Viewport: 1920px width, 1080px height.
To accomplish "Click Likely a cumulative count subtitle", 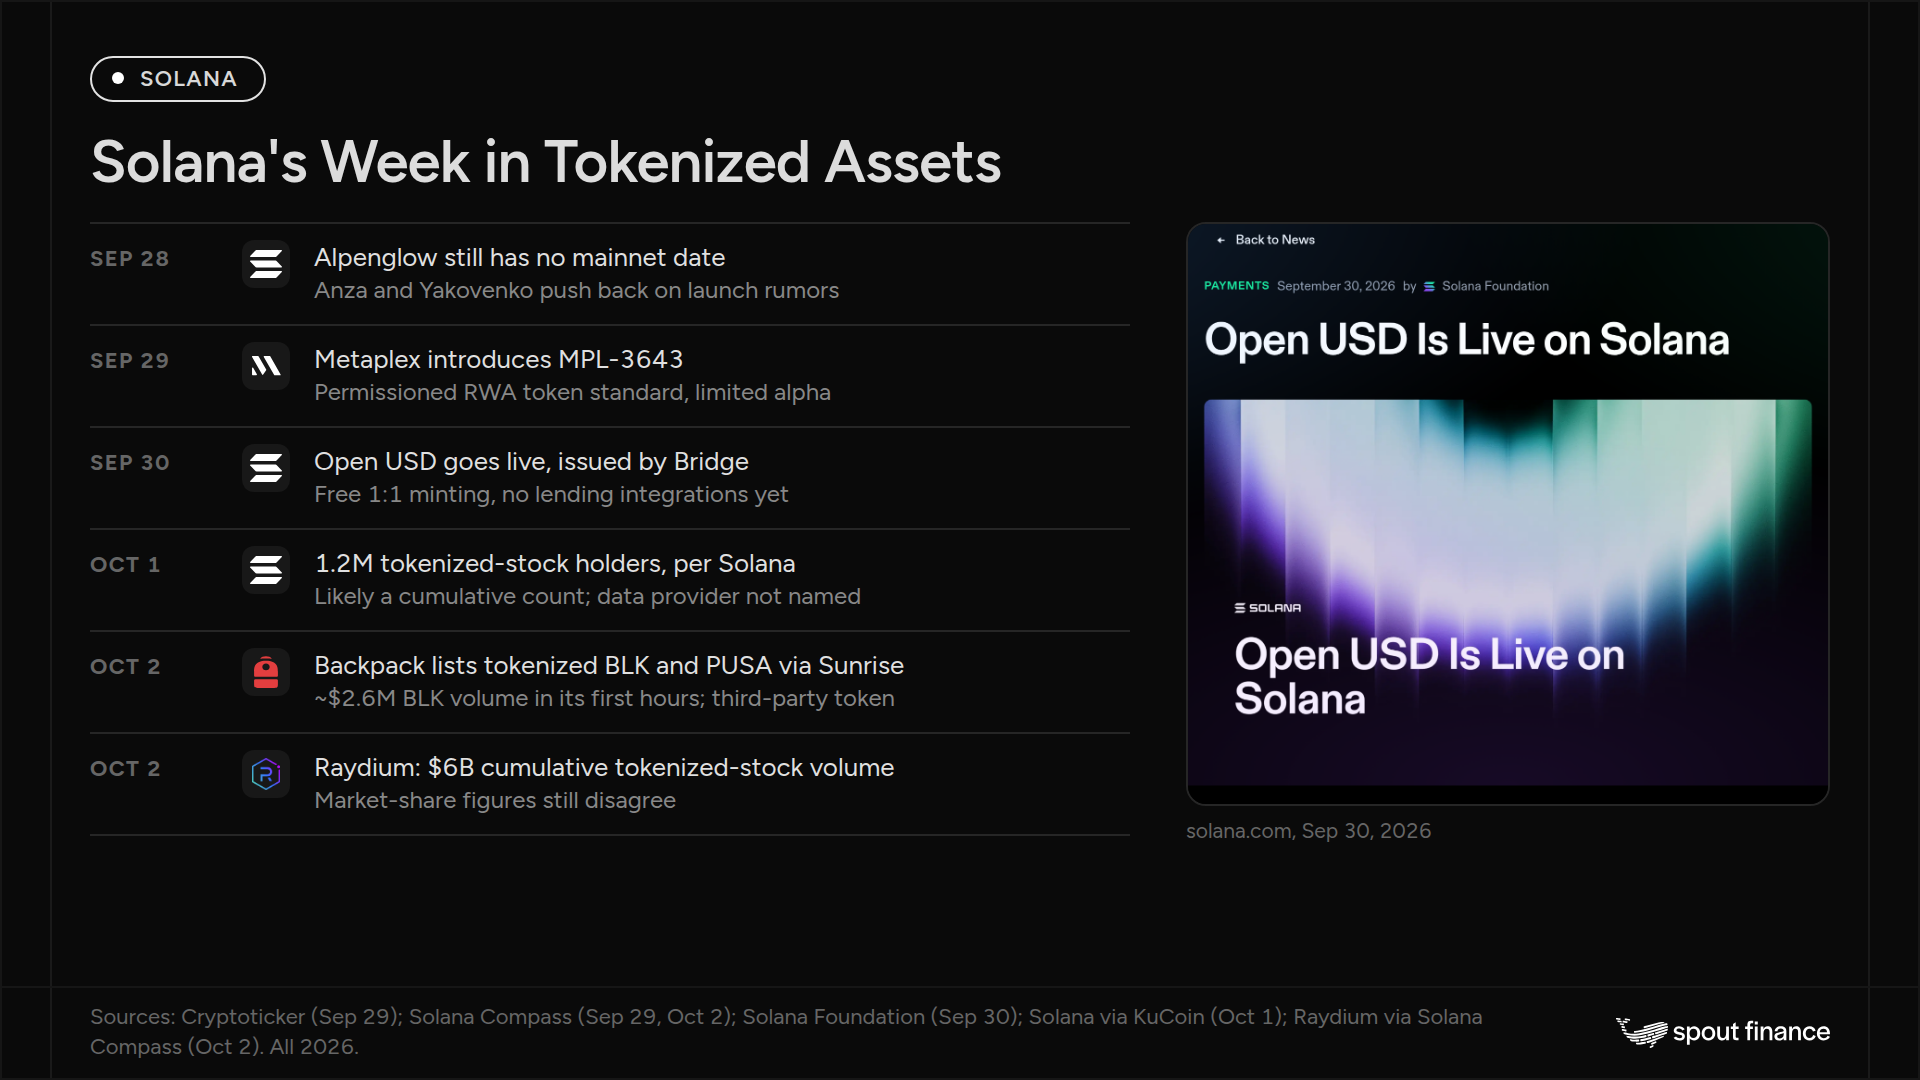I will tap(587, 597).
